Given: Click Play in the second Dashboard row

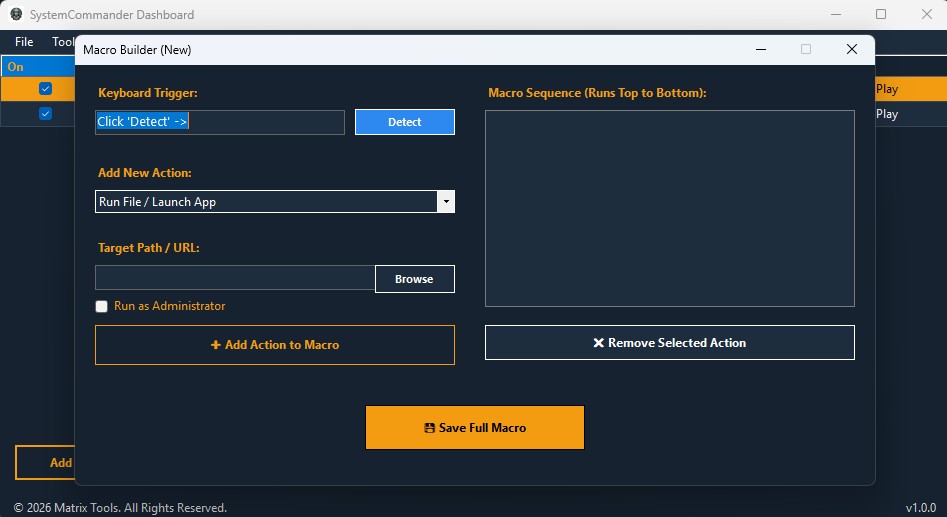Looking at the screenshot, I should pos(887,114).
